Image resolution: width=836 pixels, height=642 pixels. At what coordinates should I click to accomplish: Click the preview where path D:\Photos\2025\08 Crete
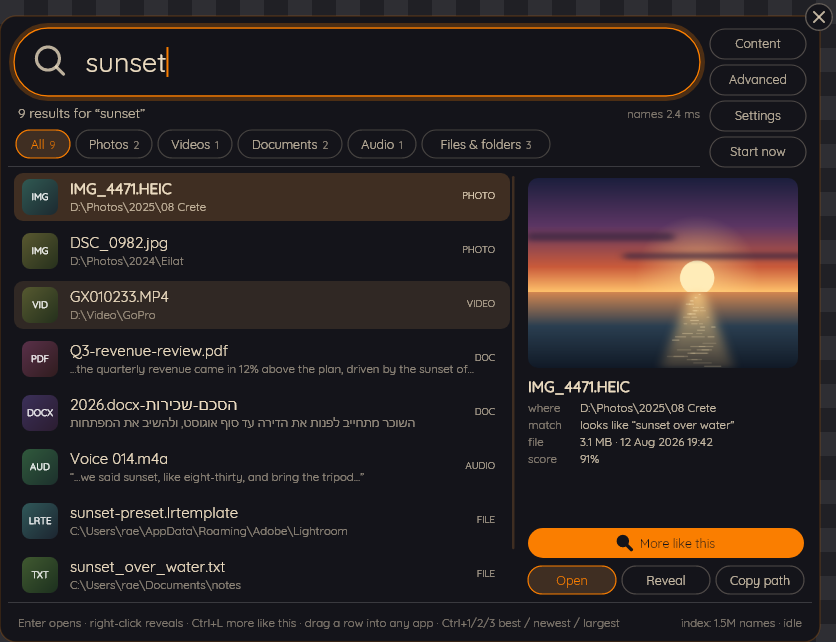point(648,408)
